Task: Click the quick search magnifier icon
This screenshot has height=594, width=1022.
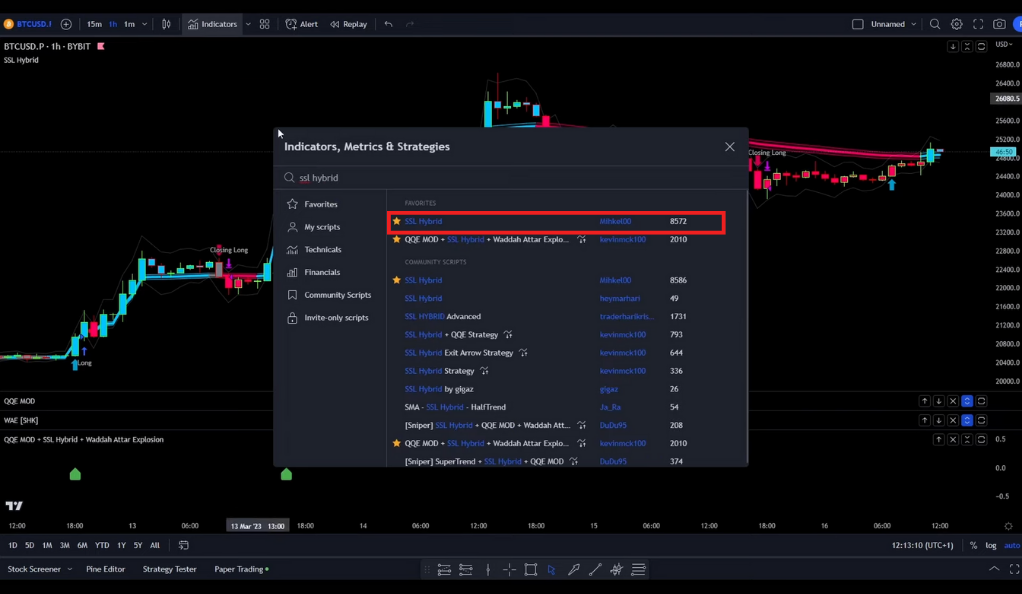Action: coord(935,24)
